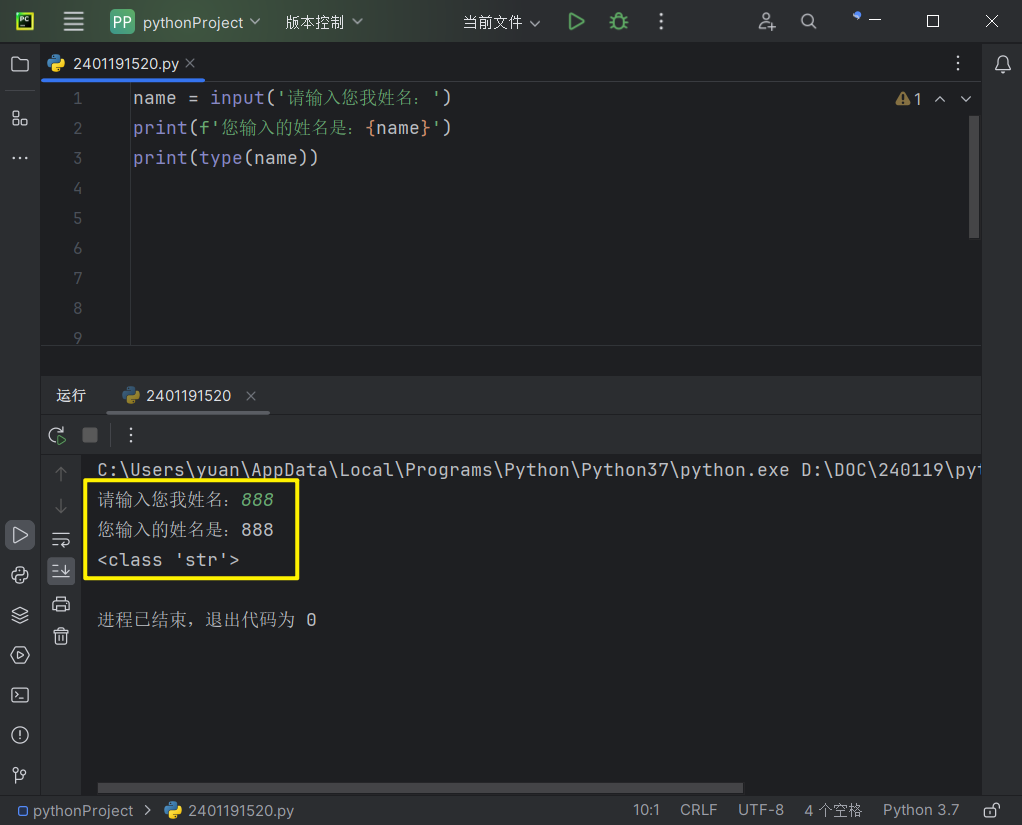Open Search Everywhere magnifier
Viewport: 1022px width, 825px height.
pyautogui.click(x=808, y=22)
